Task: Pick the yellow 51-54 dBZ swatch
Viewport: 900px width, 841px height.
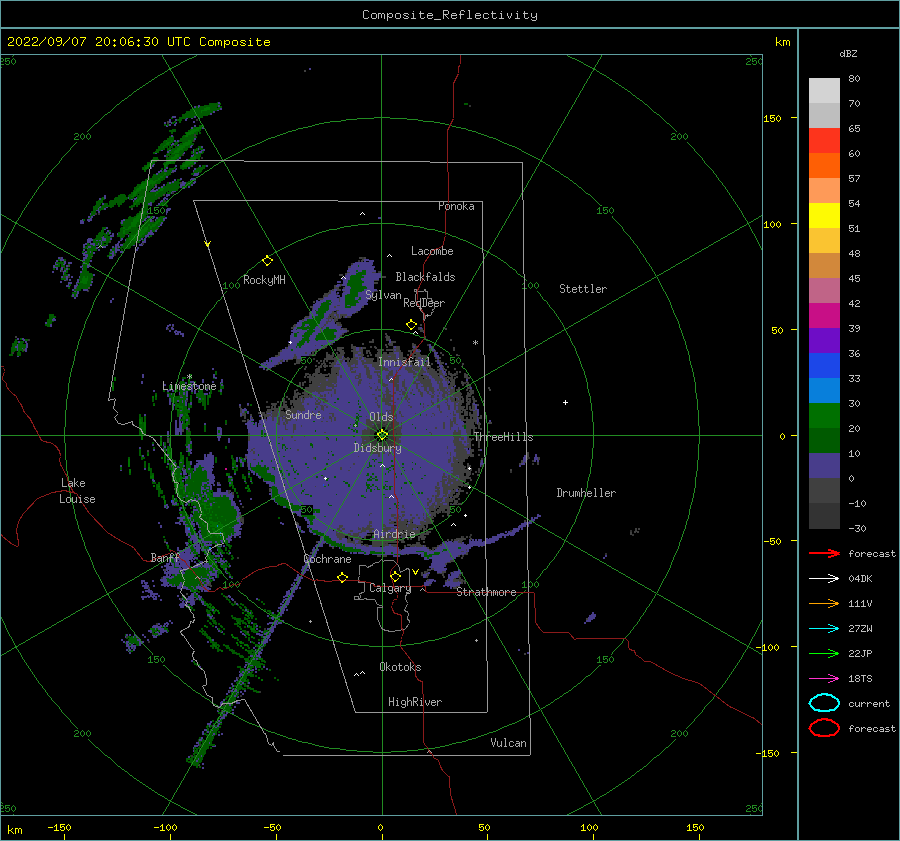Action: [824, 216]
